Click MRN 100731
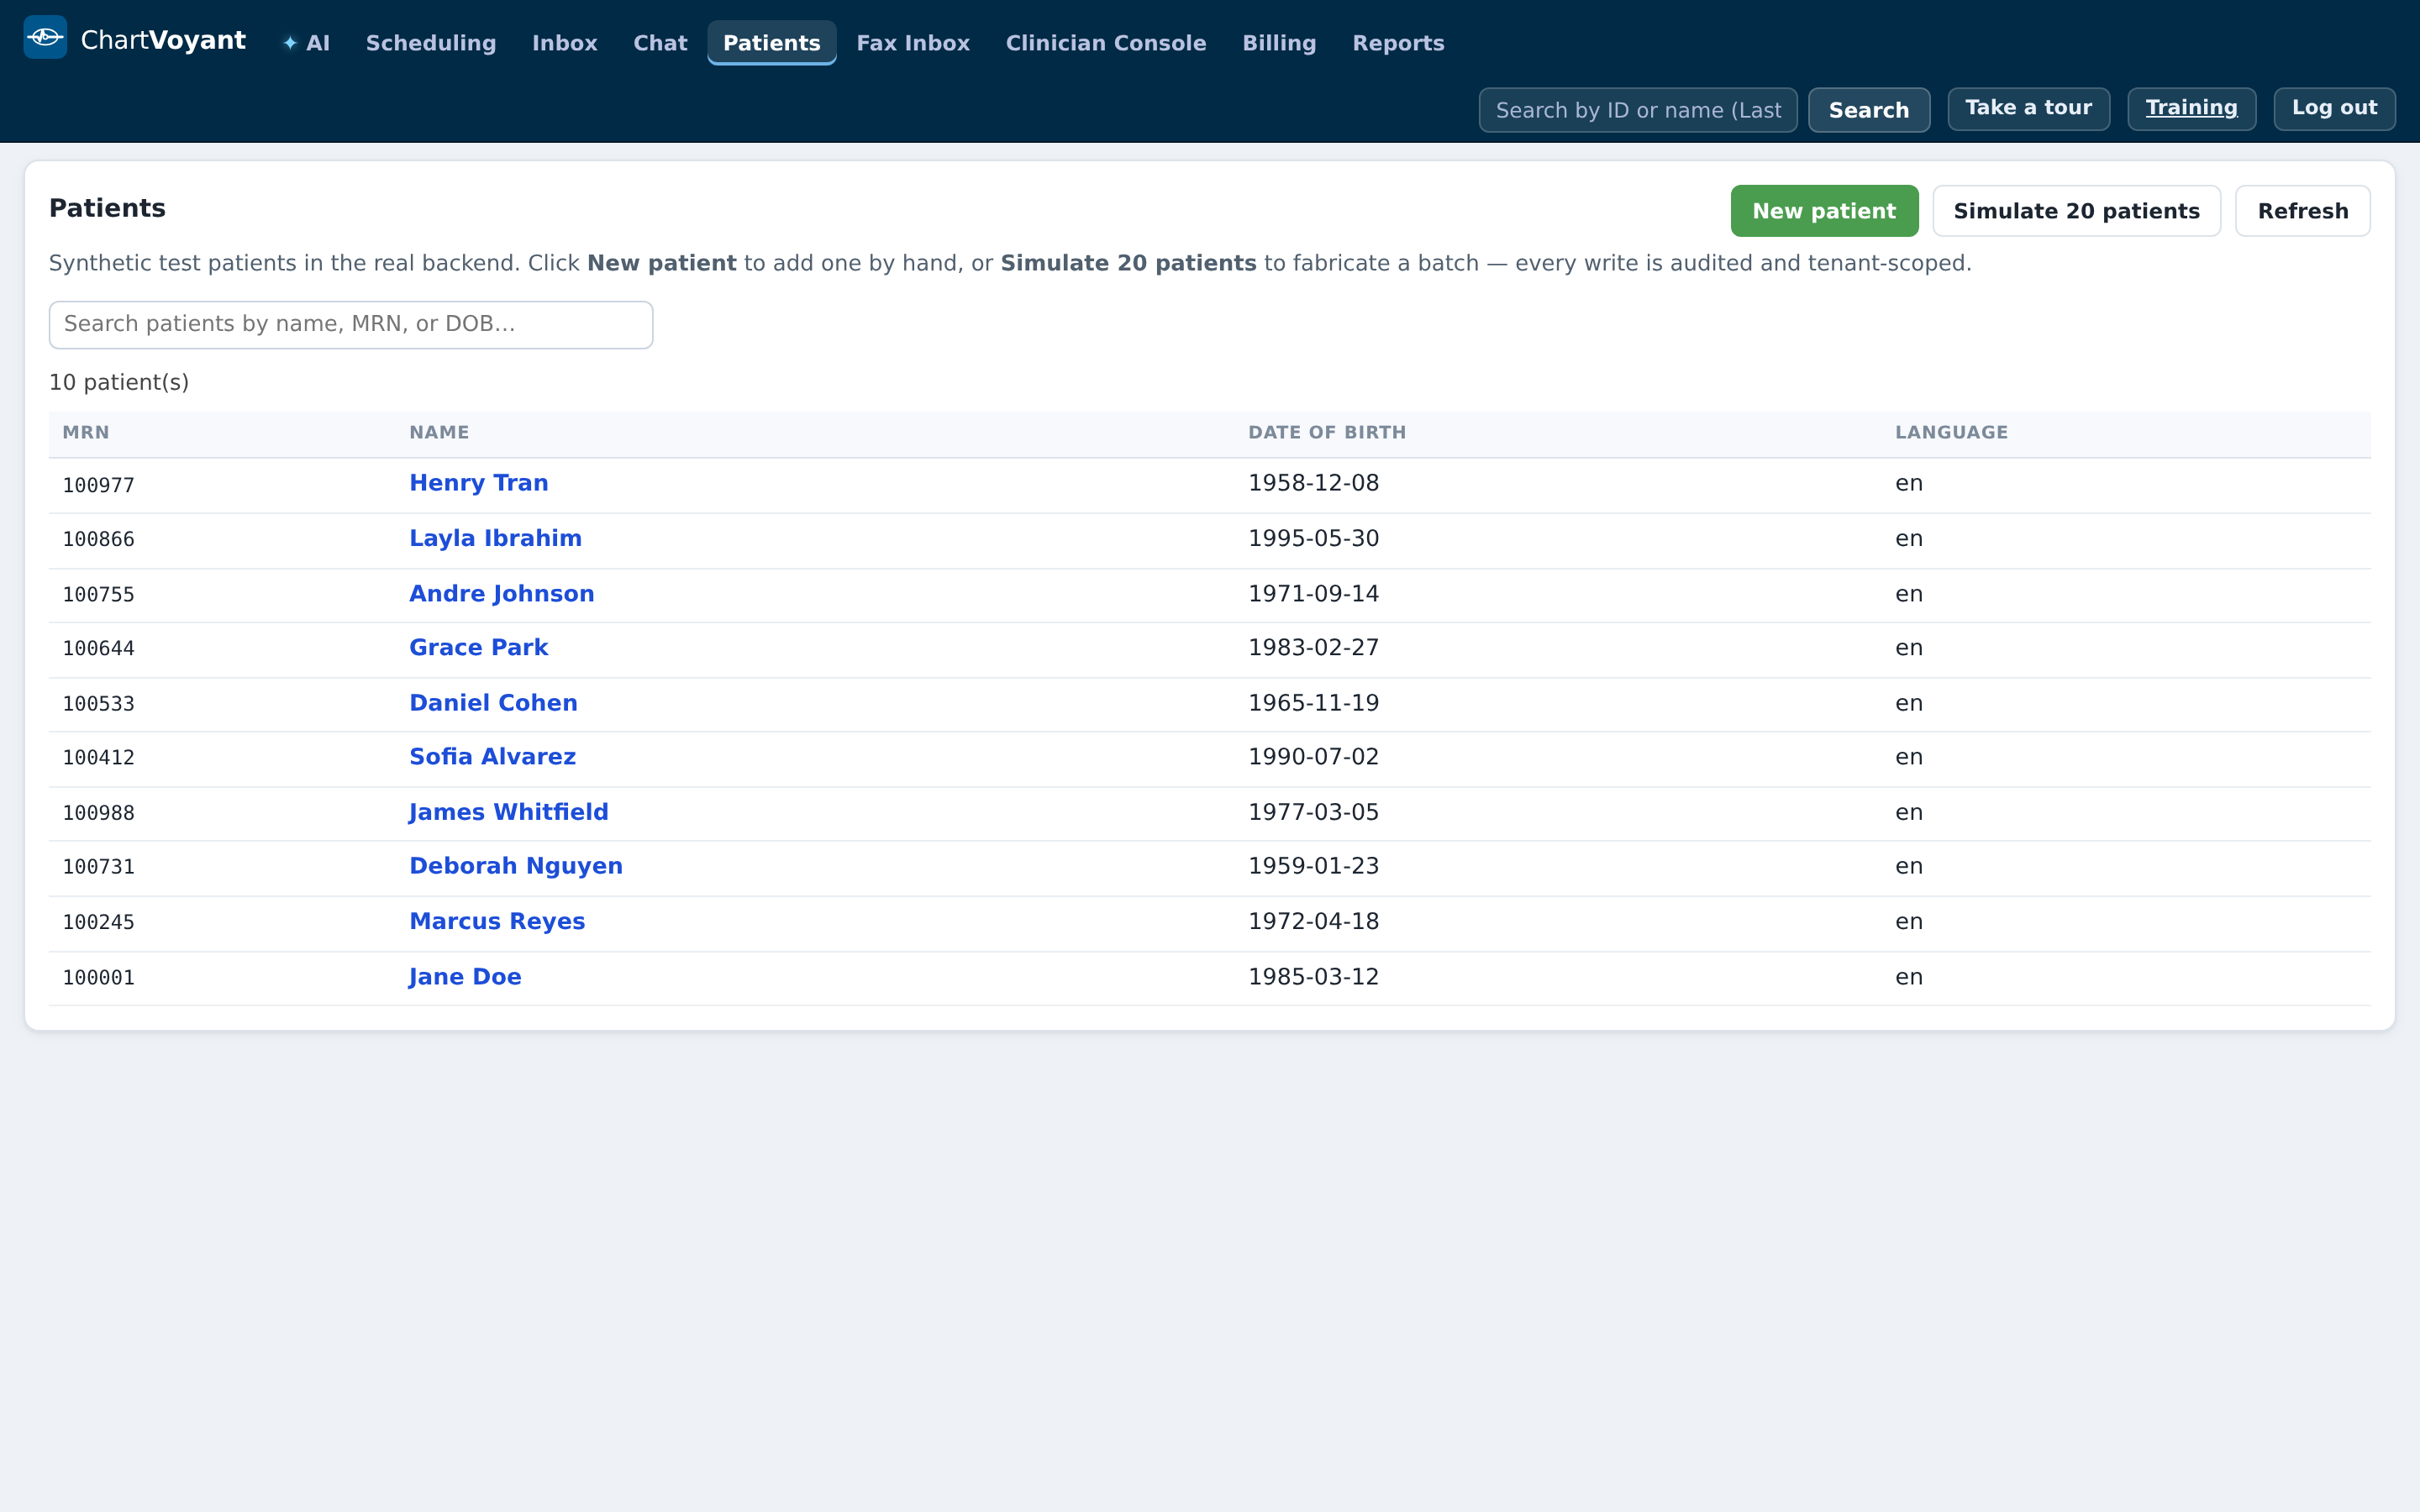This screenshot has height=1512, width=2420. tap(98, 867)
